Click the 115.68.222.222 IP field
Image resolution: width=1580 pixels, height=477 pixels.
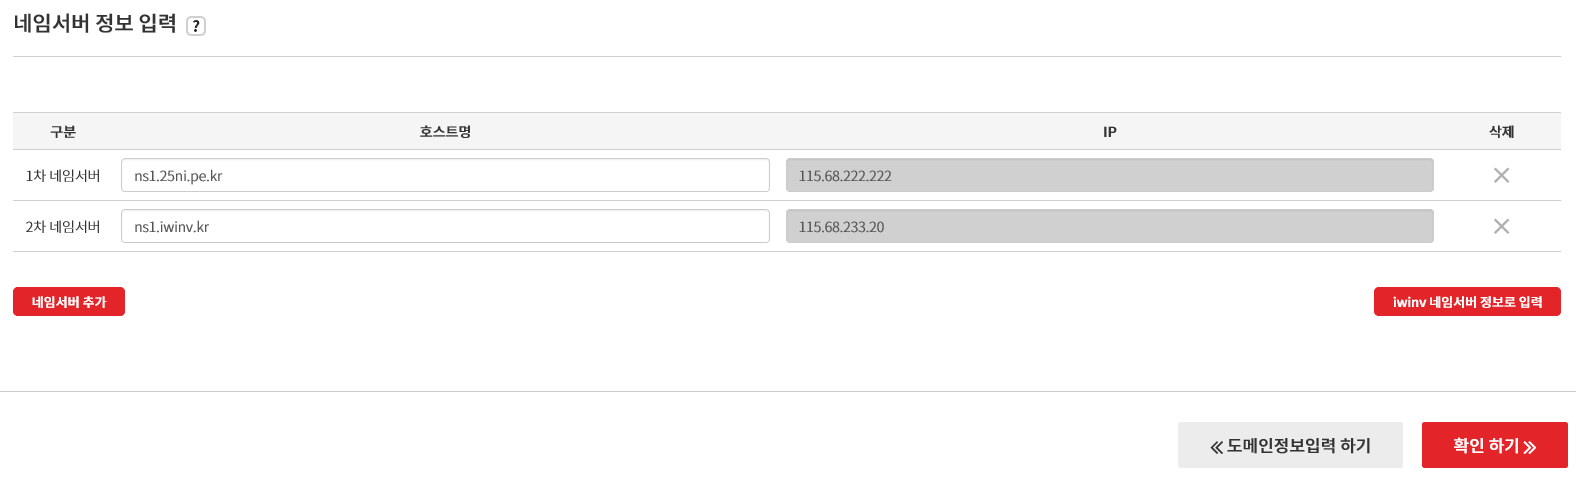pyautogui.click(x=1109, y=176)
